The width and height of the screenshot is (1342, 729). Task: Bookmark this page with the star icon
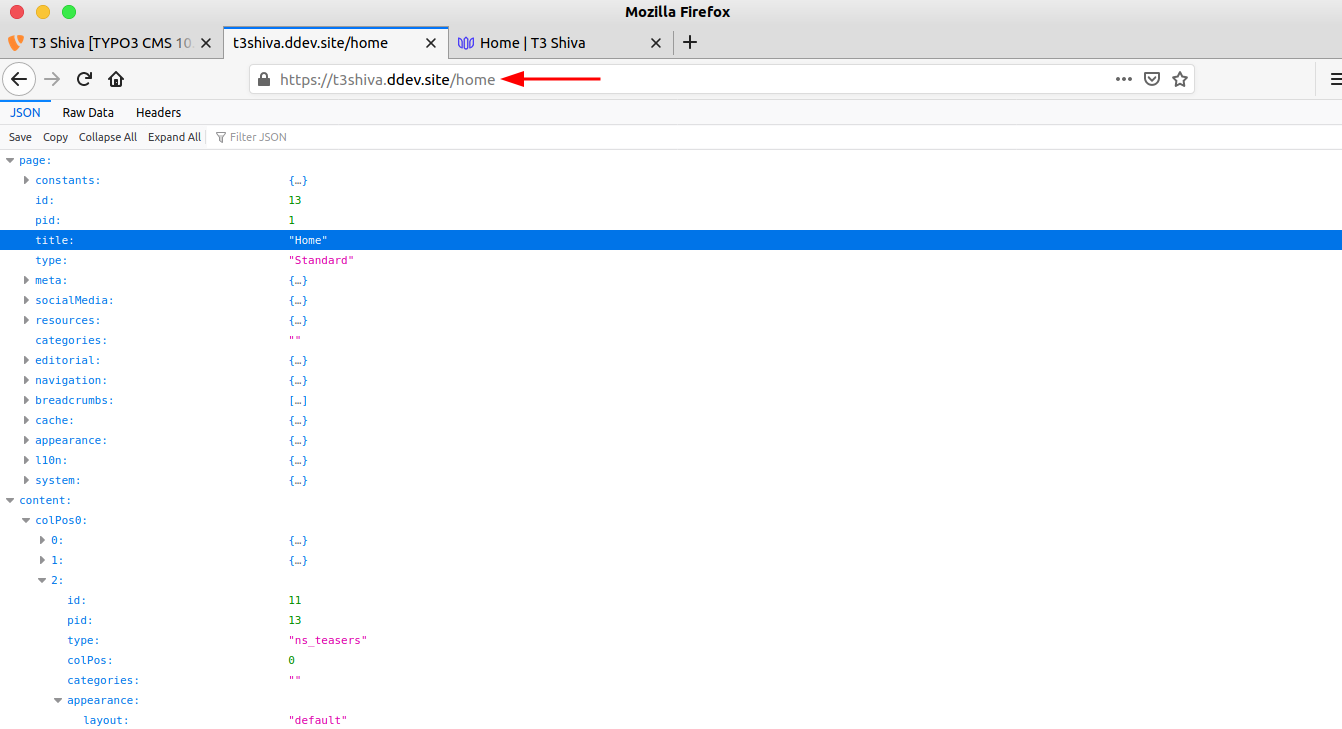tap(1180, 79)
